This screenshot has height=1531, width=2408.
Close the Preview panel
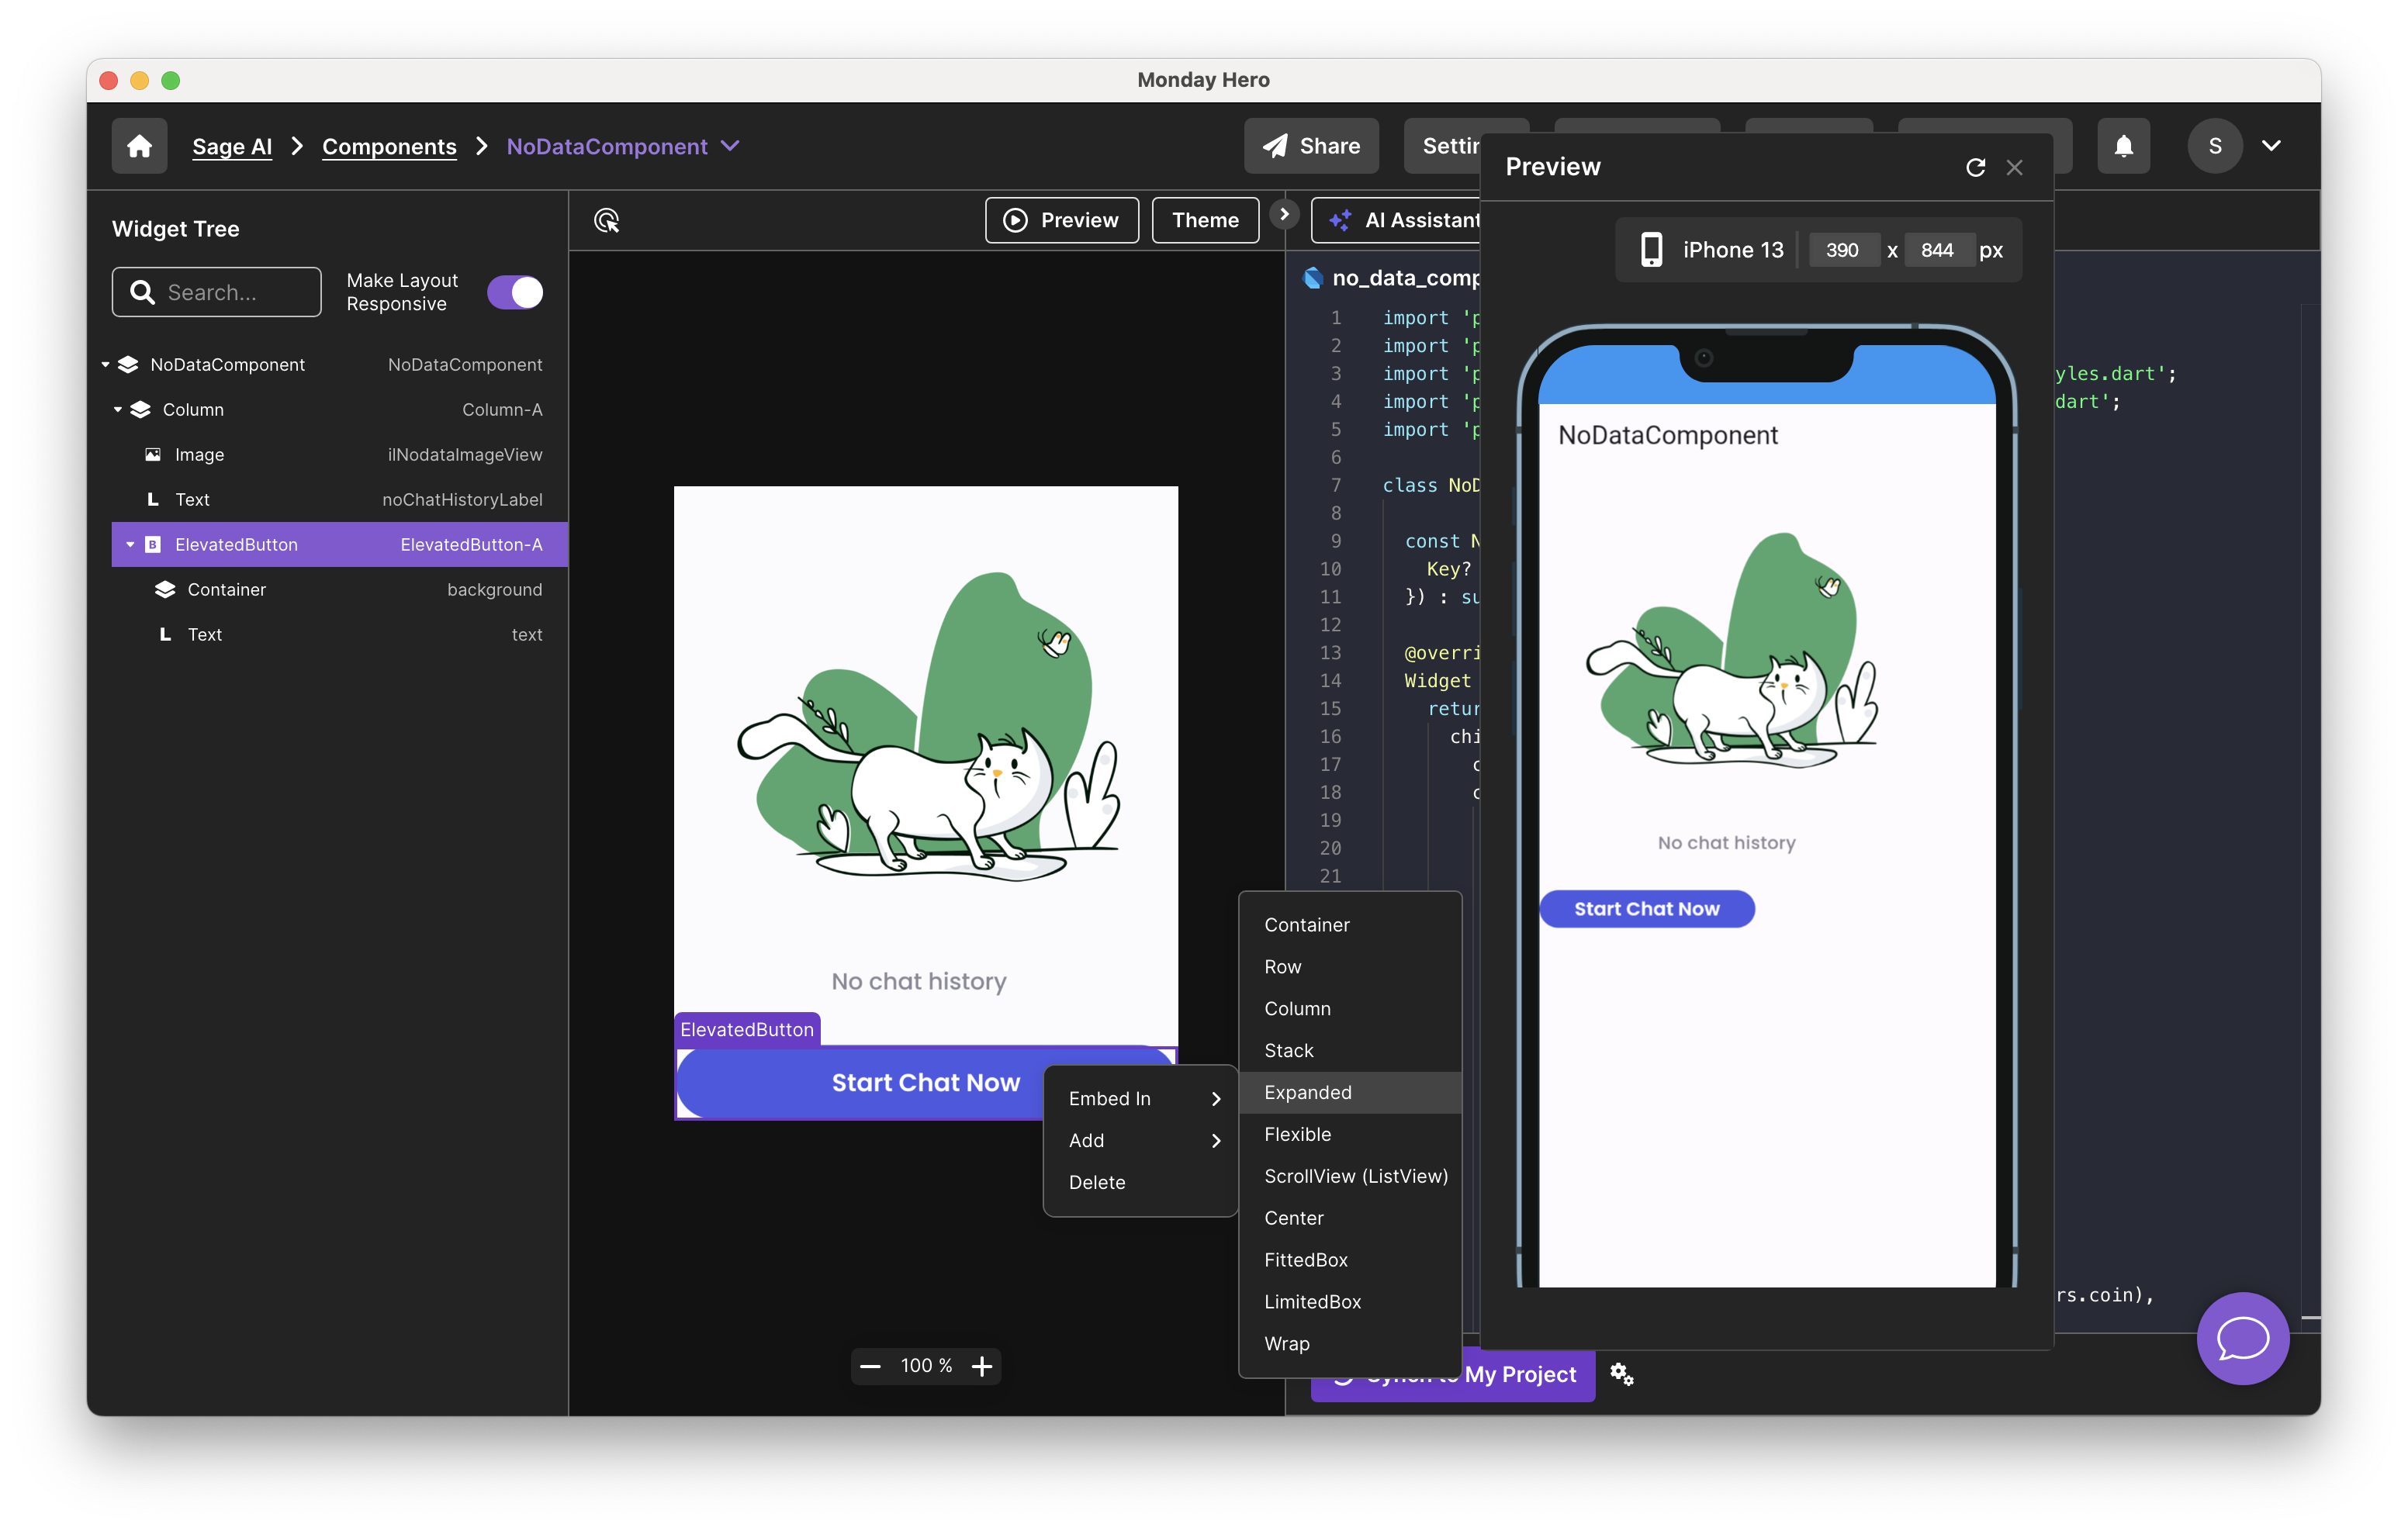(2014, 167)
